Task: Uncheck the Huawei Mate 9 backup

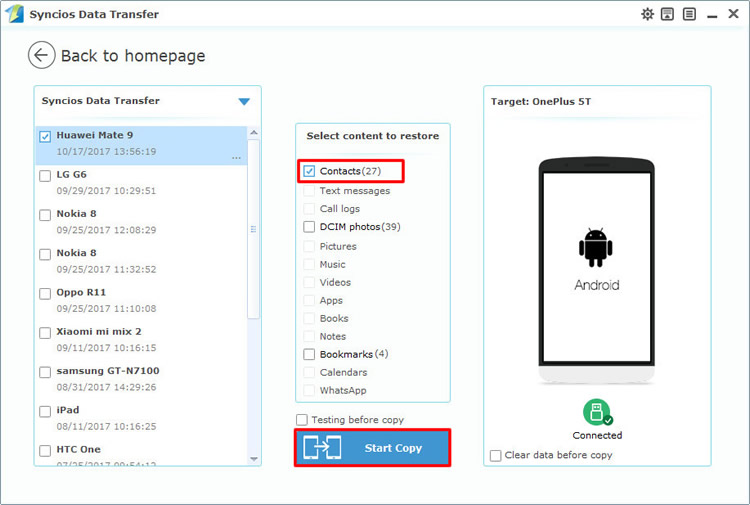Action: point(45,137)
